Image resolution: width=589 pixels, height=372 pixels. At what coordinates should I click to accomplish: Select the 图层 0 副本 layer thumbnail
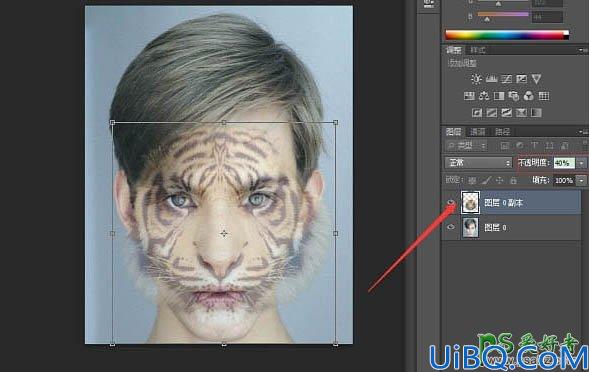[470, 203]
